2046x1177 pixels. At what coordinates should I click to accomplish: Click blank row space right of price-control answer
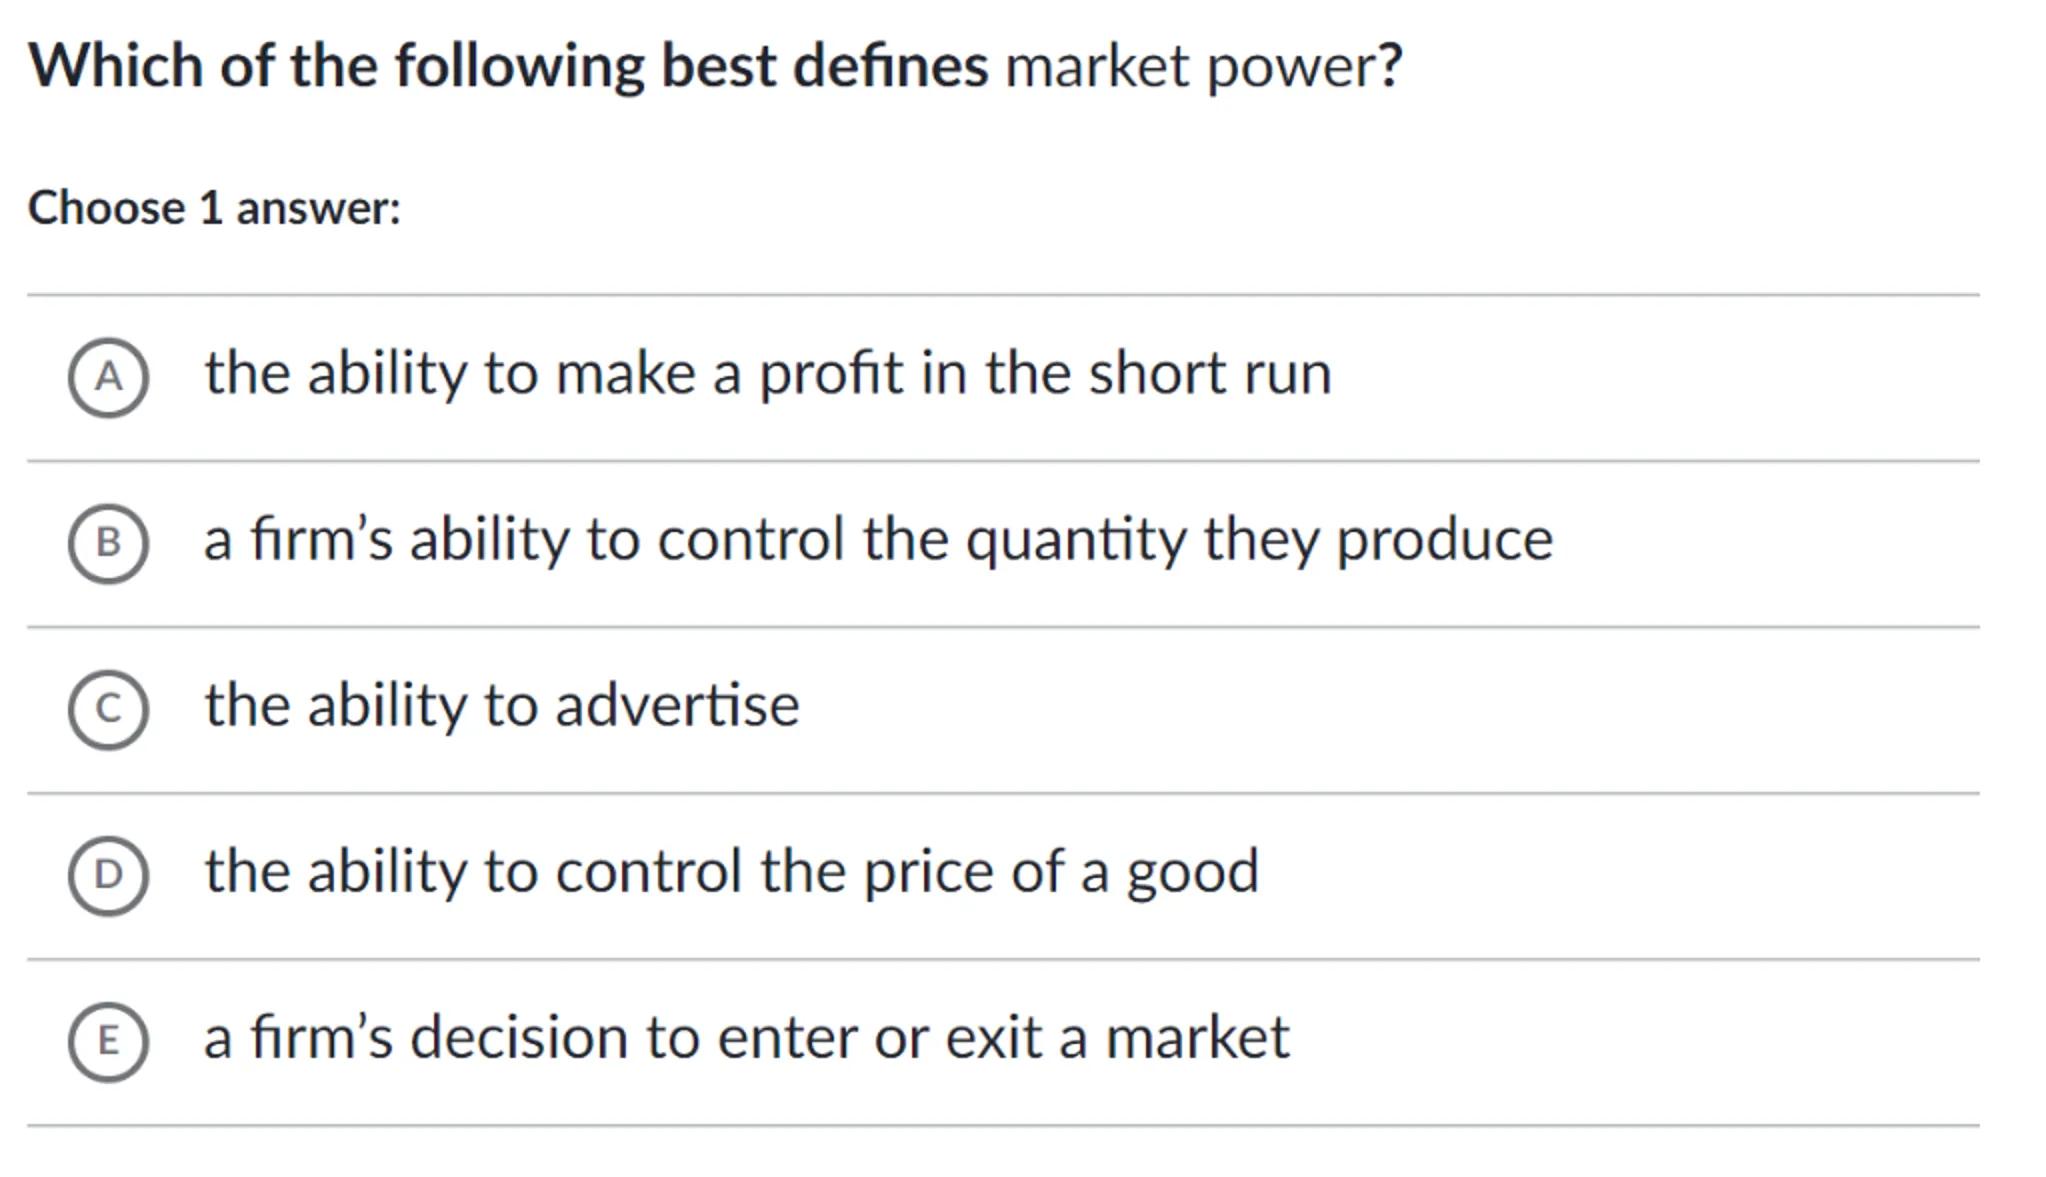coord(1620,875)
